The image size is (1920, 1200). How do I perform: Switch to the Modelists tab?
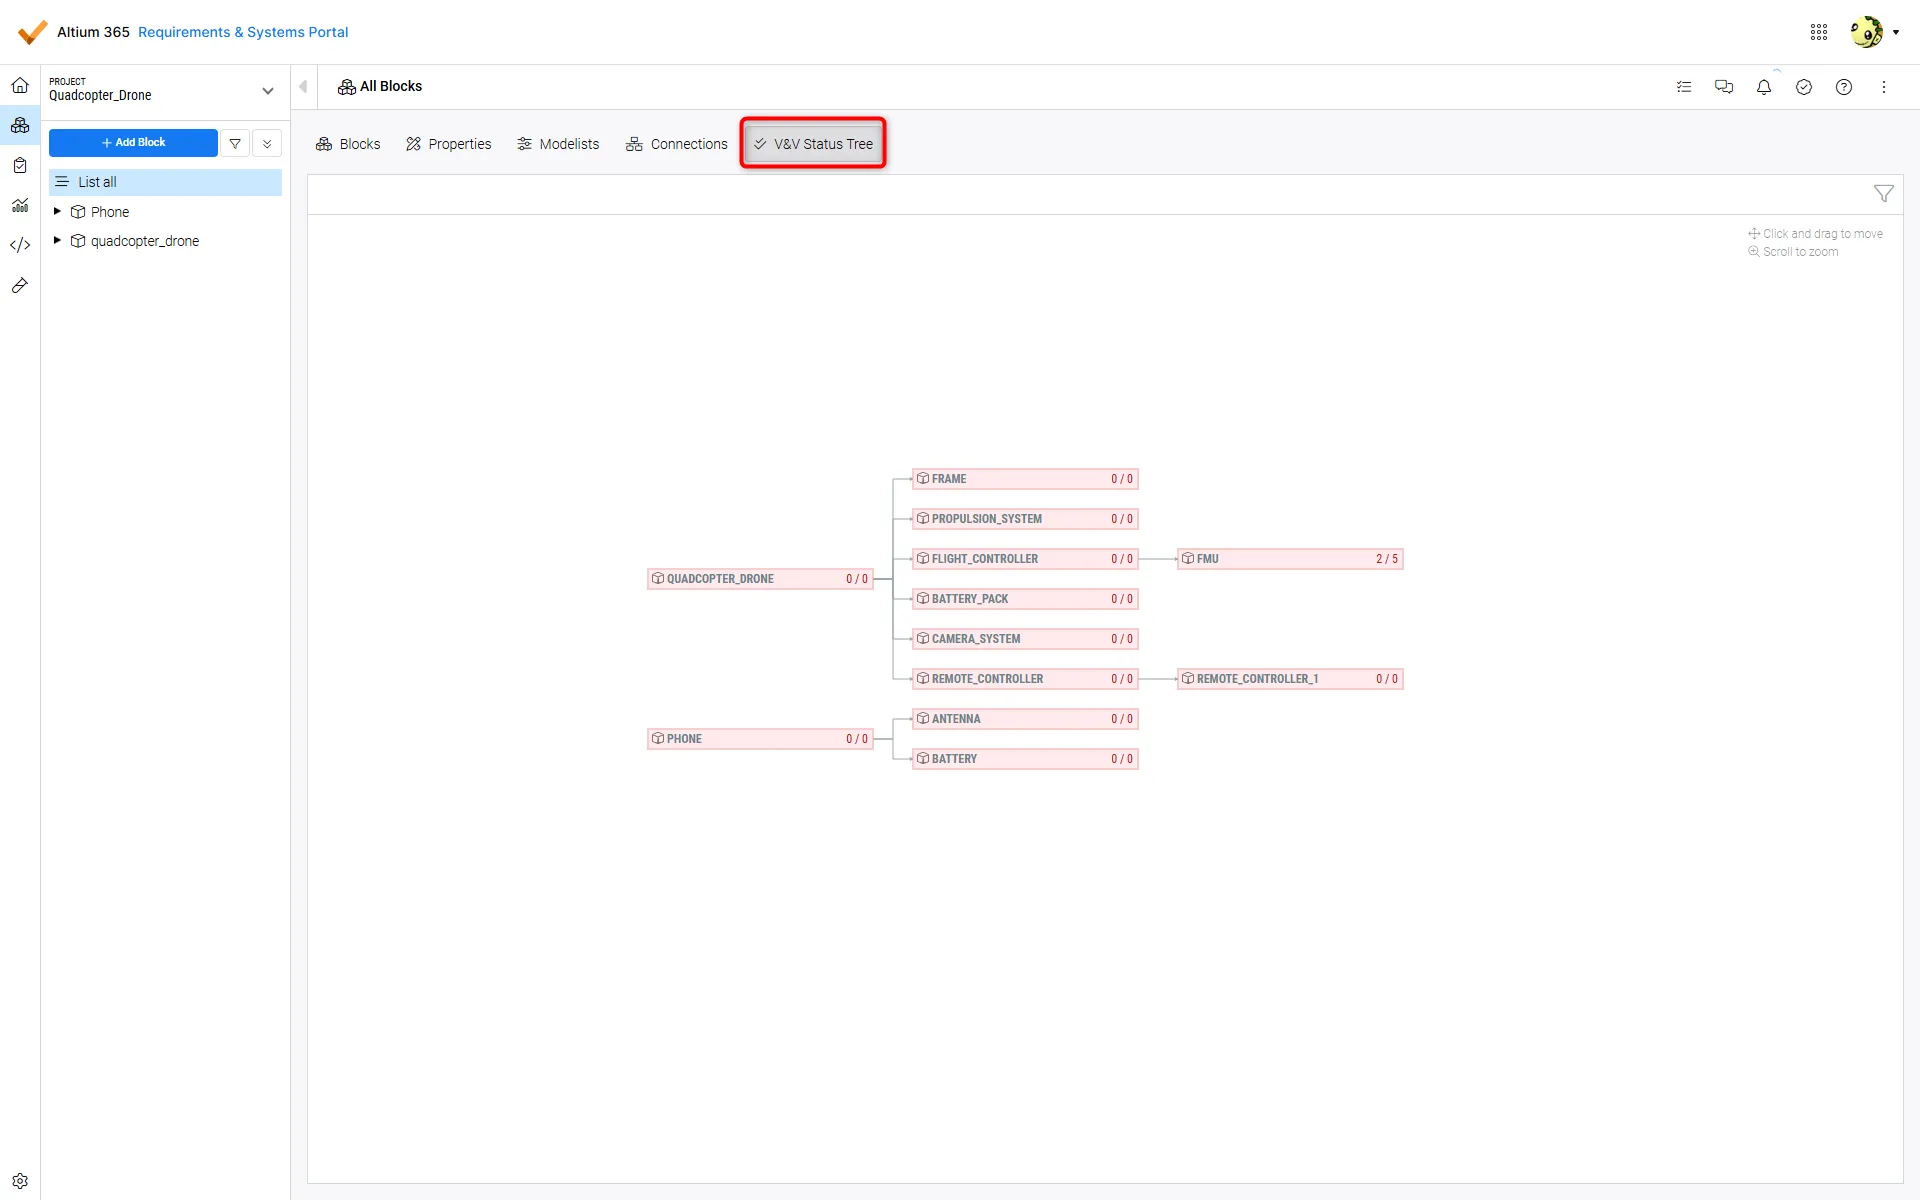pyautogui.click(x=558, y=144)
